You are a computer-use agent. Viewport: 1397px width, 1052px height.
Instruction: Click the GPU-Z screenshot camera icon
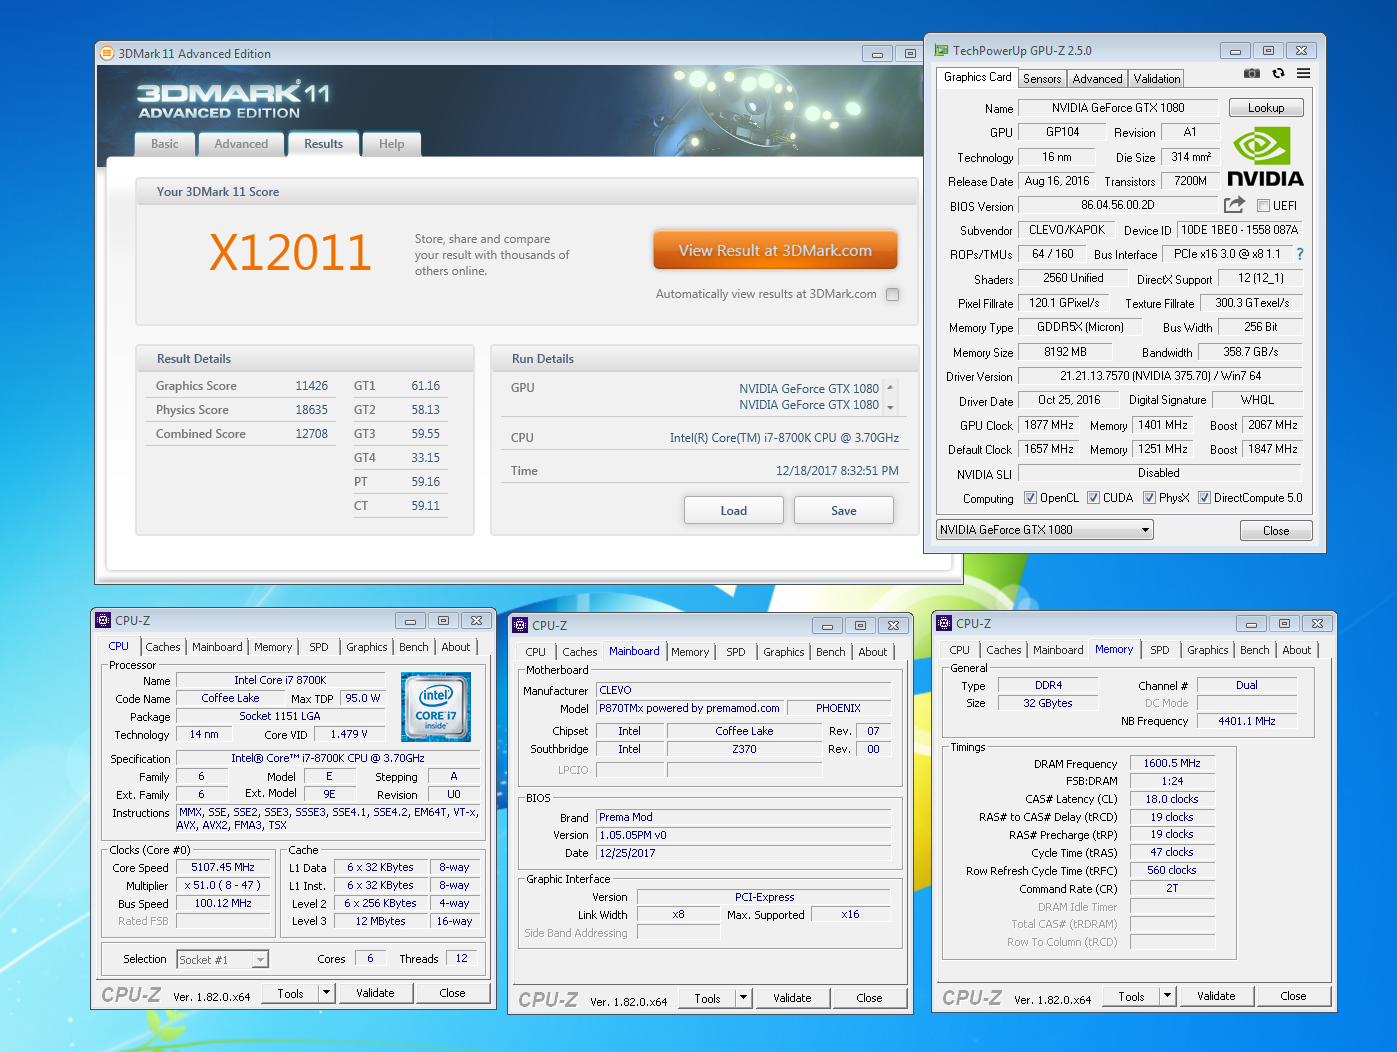1251,73
